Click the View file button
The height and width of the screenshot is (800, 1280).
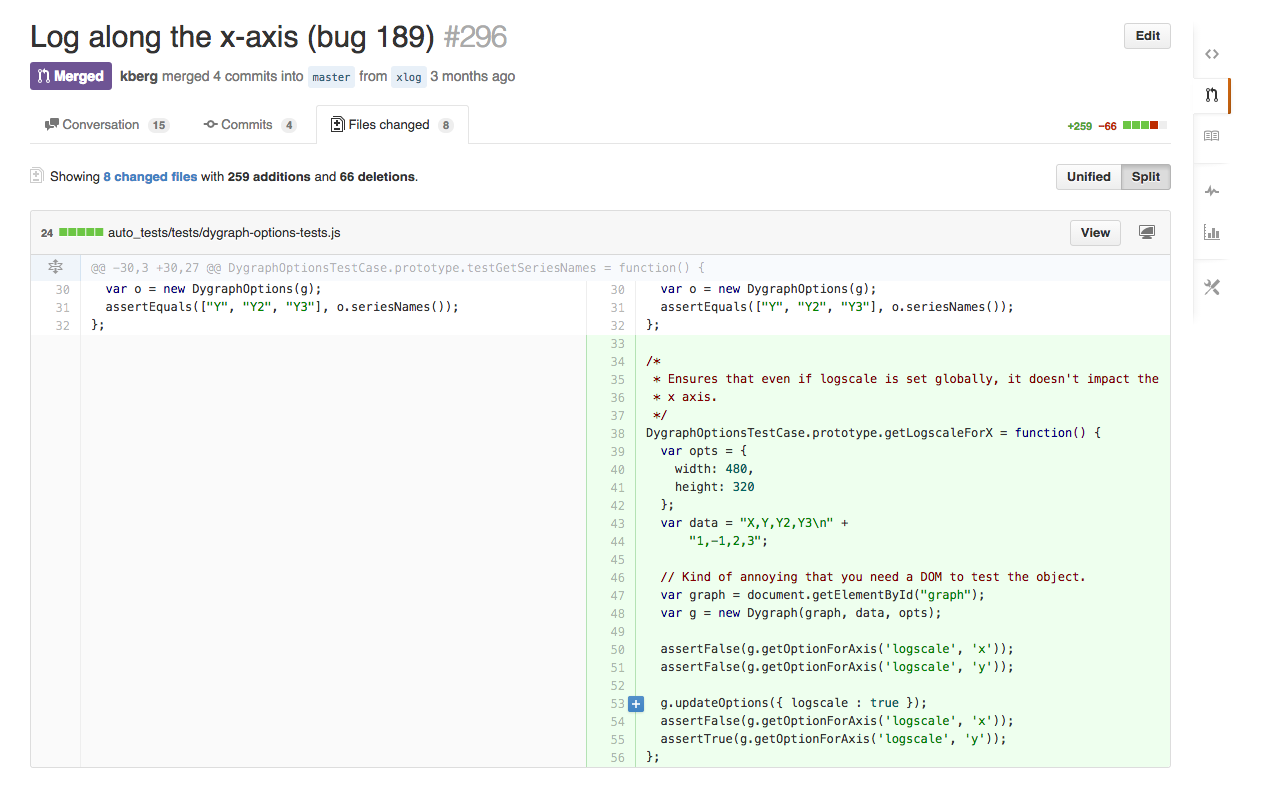pyautogui.click(x=1095, y=233)
